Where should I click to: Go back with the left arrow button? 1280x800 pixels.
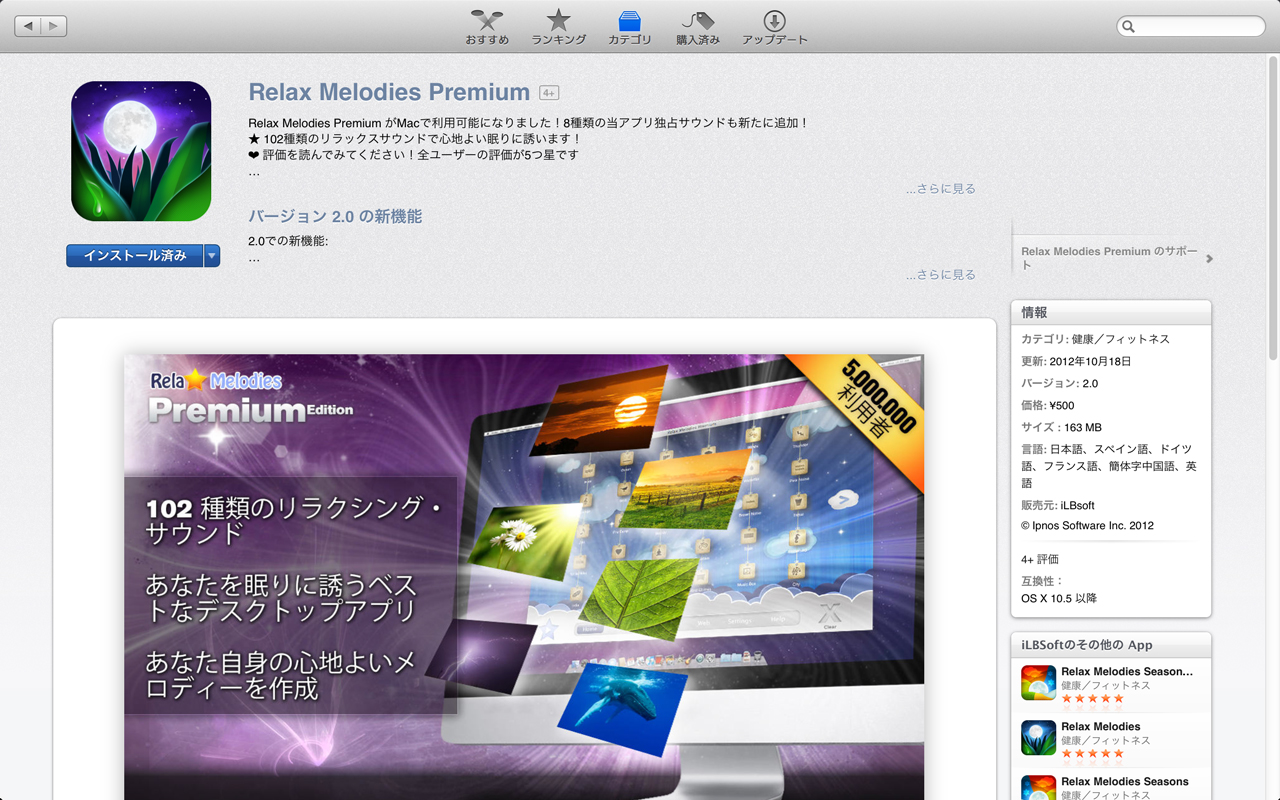point(28,26)
